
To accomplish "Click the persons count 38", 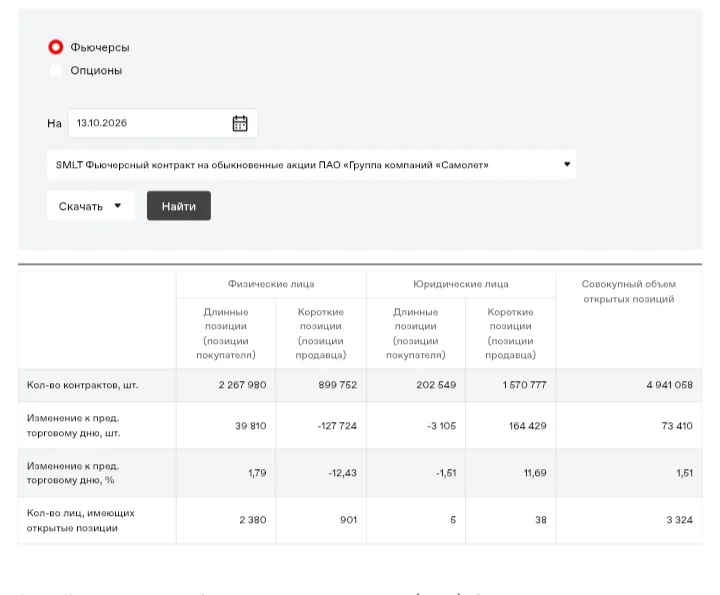I will (x=541, y=520).
